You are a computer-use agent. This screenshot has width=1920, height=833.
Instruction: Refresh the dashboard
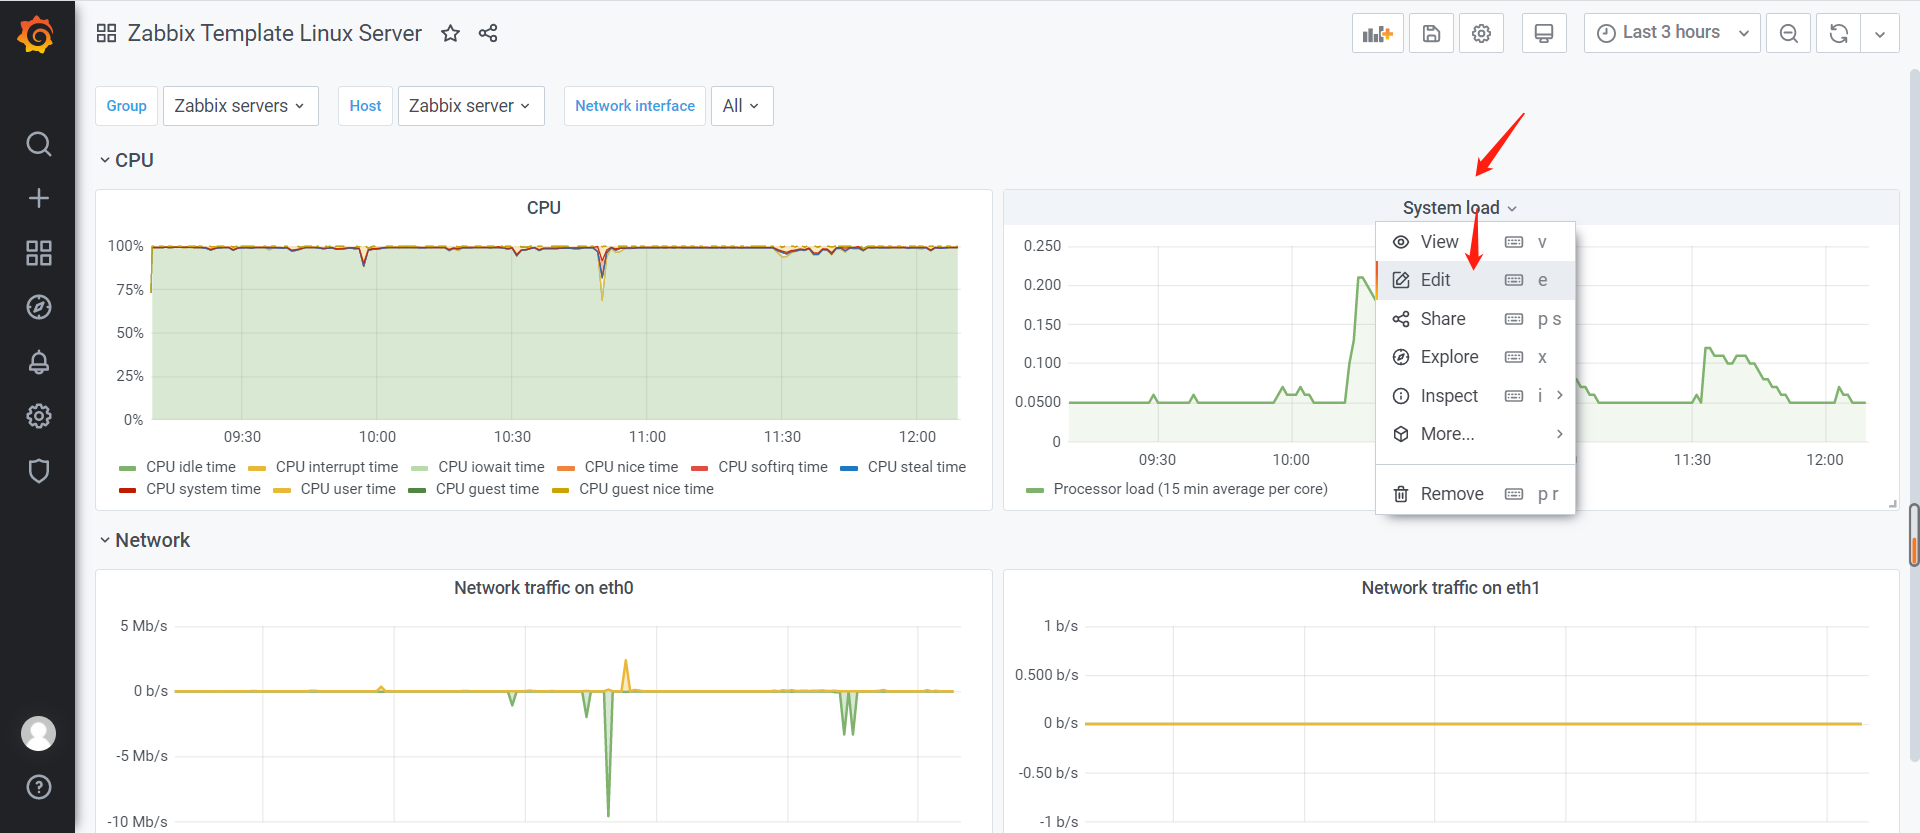1838,34
